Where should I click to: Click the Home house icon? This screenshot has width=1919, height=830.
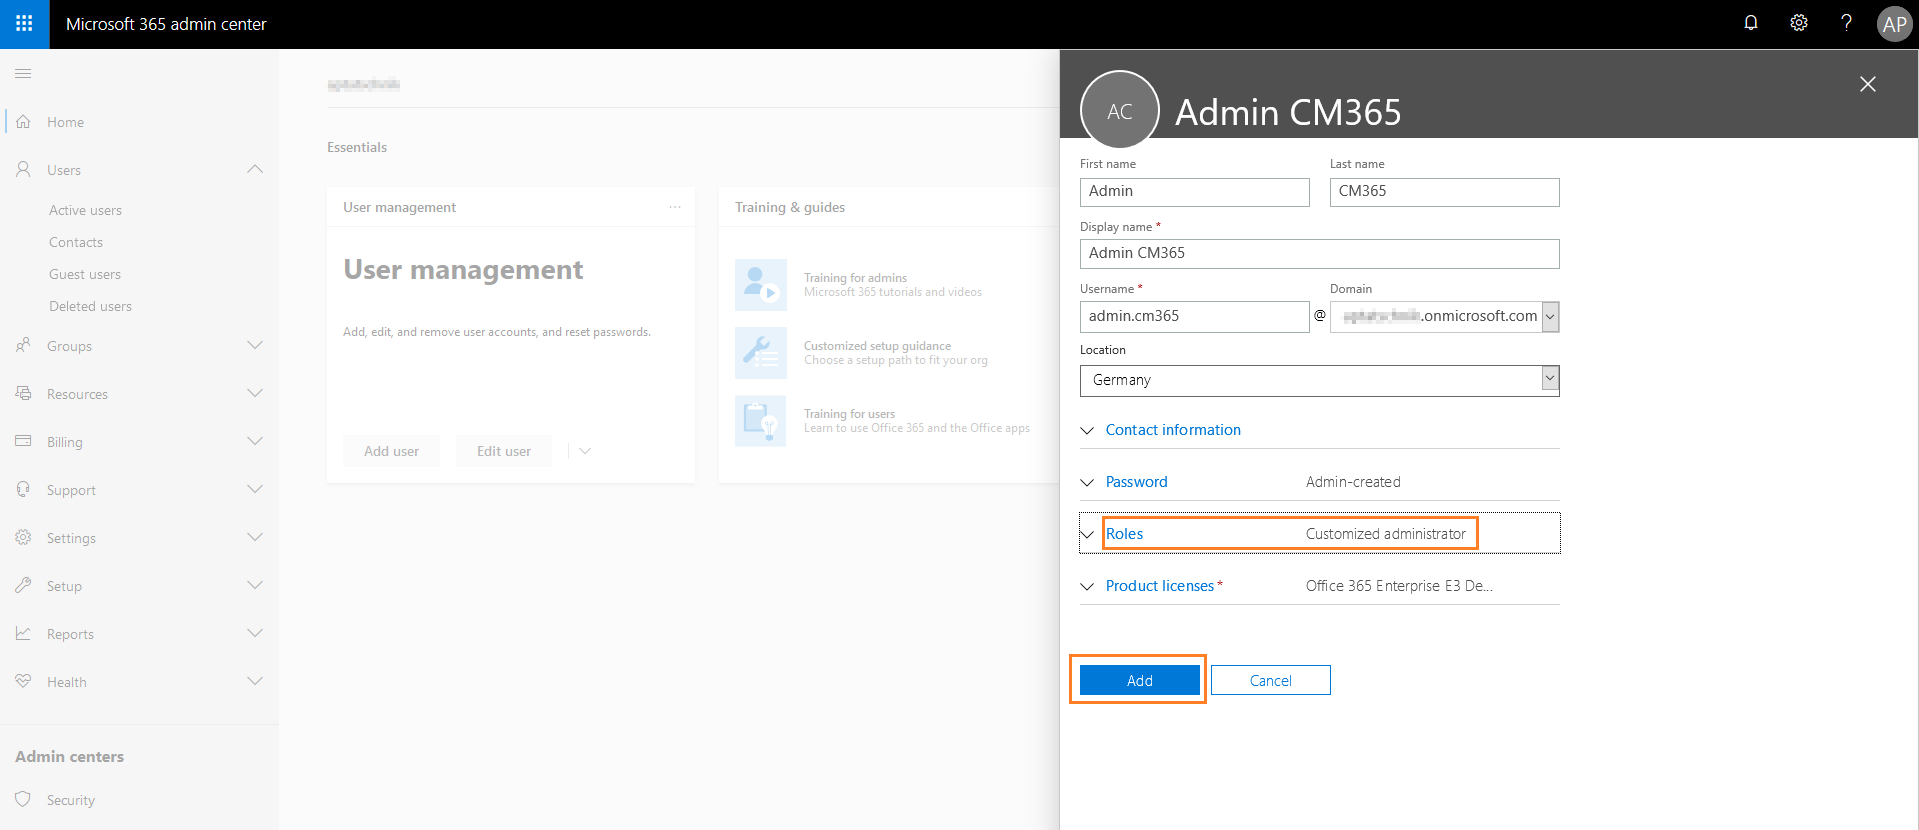point(23,121)
